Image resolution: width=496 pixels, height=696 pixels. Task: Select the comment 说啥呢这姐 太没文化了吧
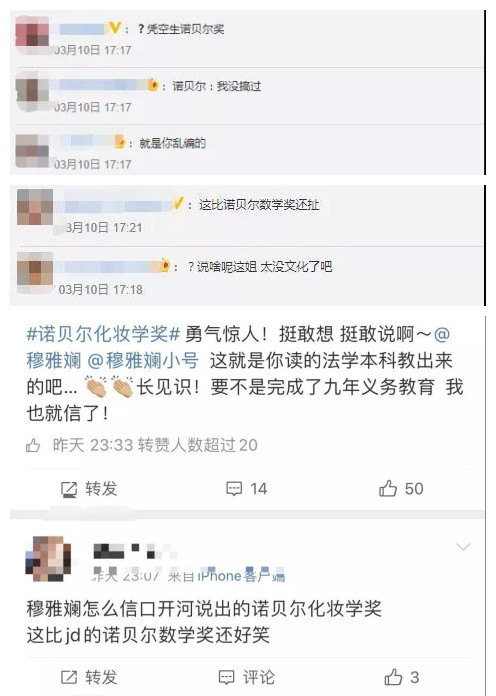tap(260, 266)
